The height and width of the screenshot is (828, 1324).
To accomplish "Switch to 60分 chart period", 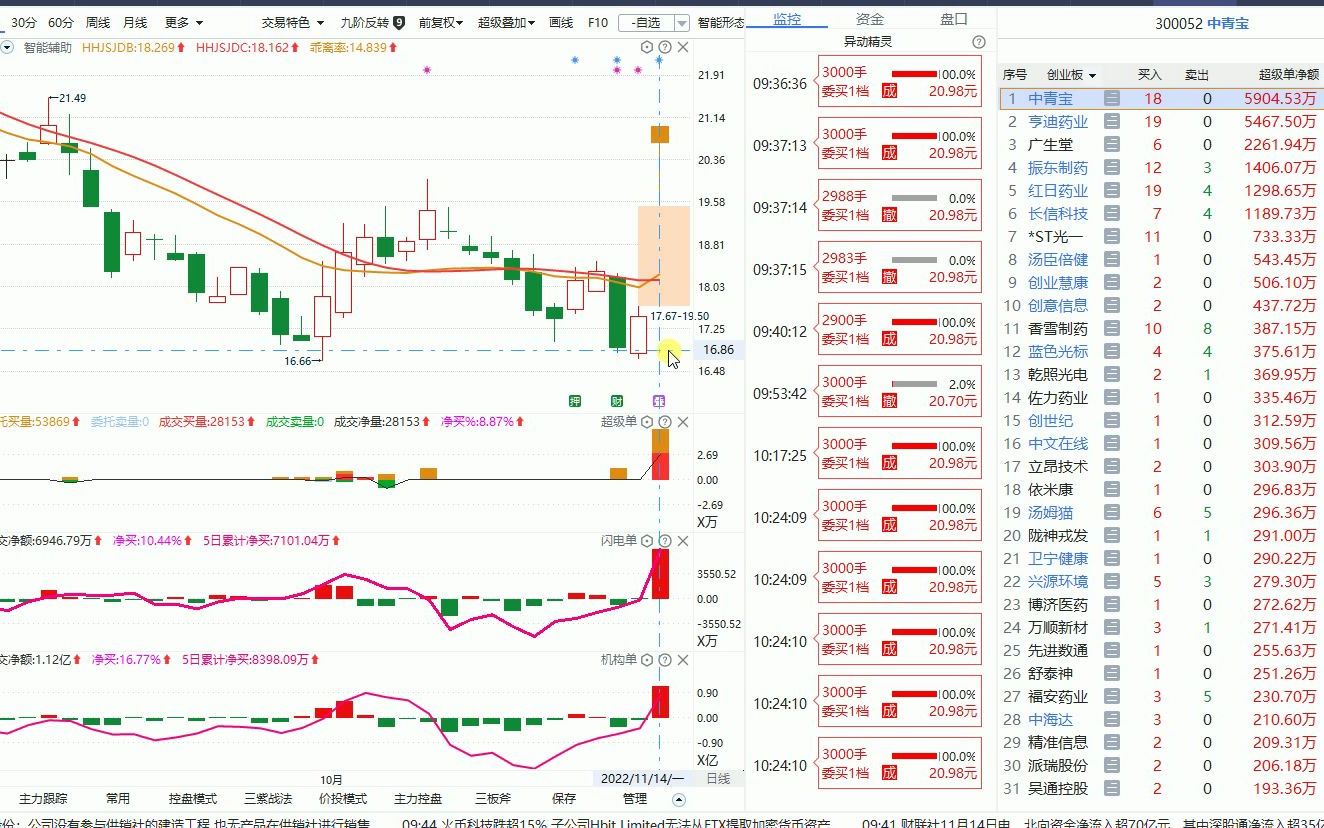I will click(x=61, y=22).
